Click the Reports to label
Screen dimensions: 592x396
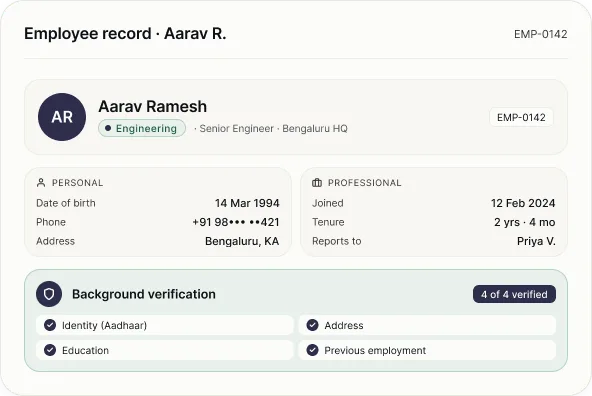click(337, 241)
